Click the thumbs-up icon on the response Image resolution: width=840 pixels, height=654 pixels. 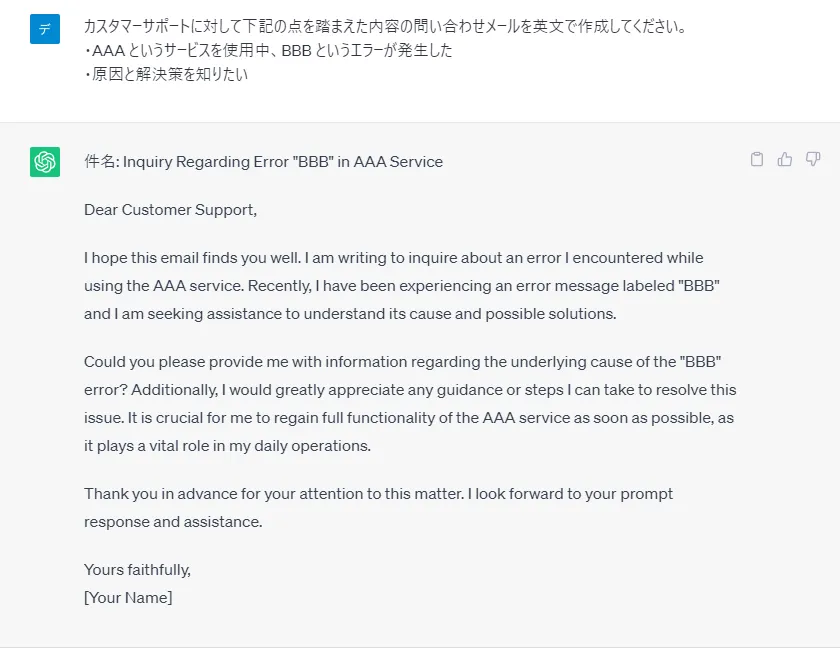coord(785,160)
